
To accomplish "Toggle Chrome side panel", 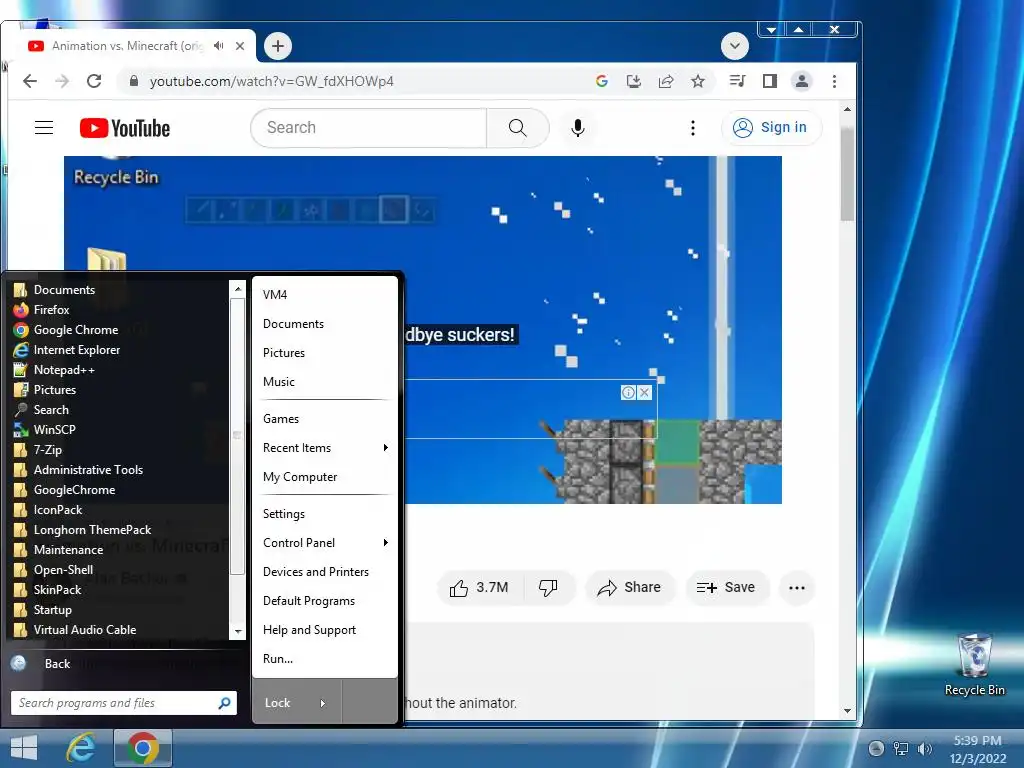I will click(x=770, y=81).
